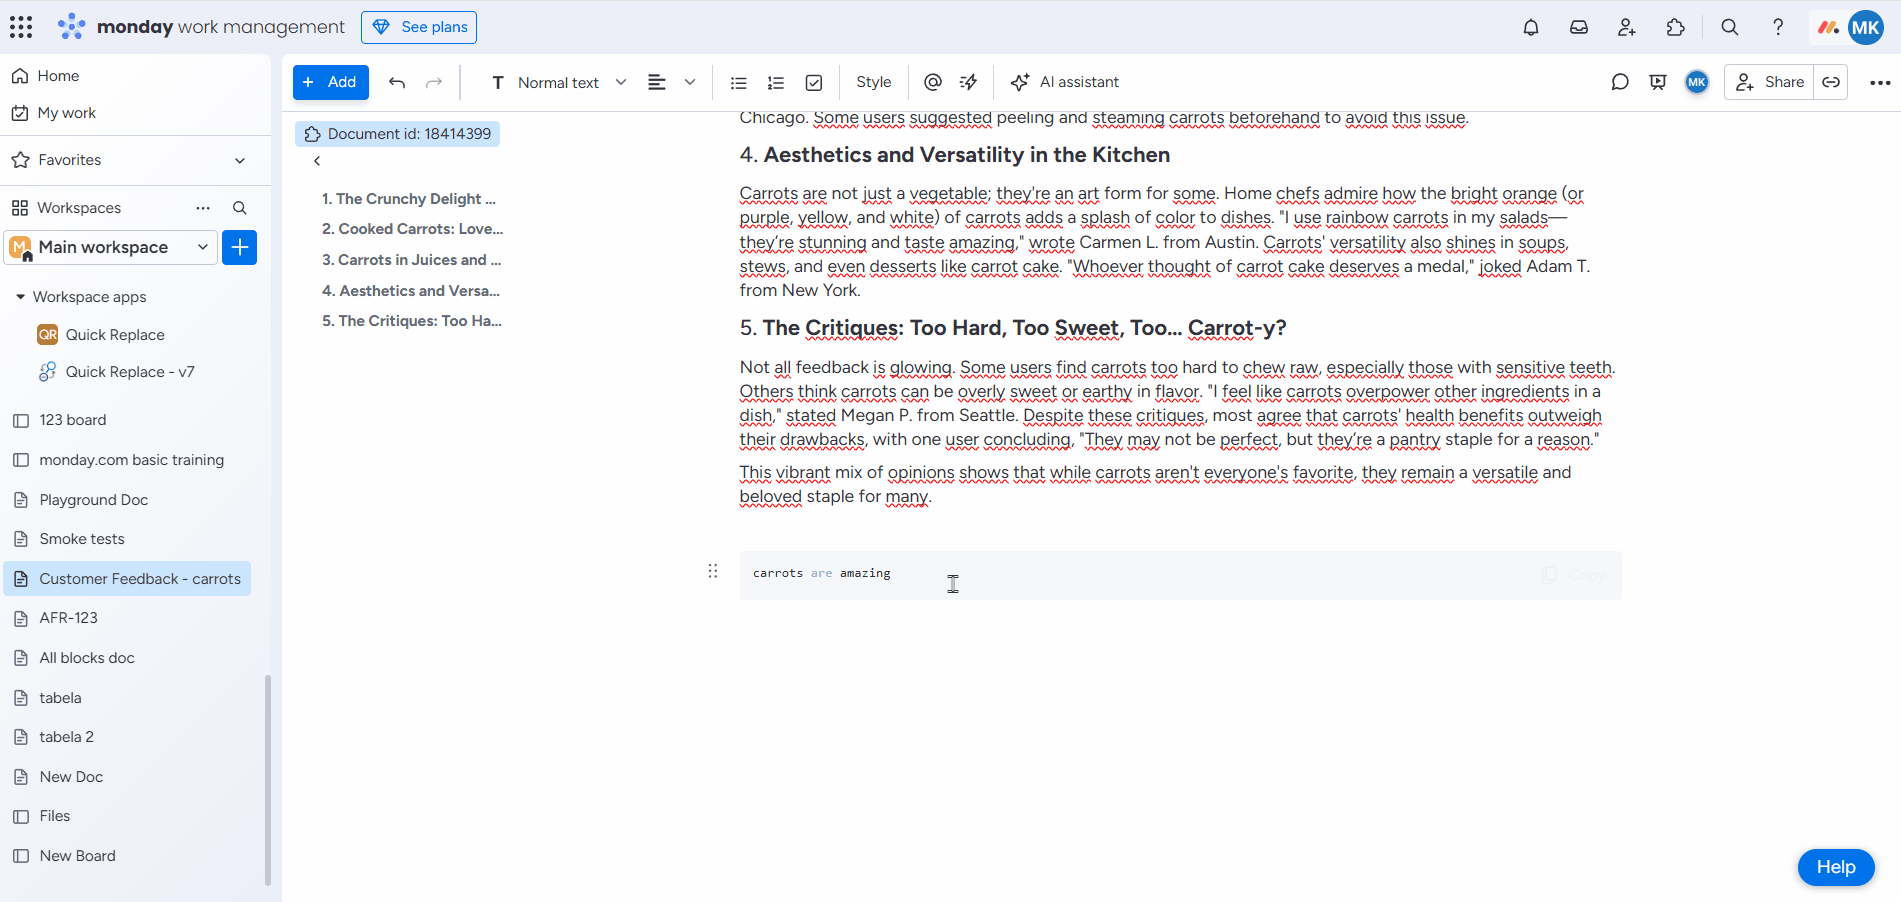This screenshot has width=1901, height=902.
Task: Add new item to Main workspace
Action: (x=240, y=247)
